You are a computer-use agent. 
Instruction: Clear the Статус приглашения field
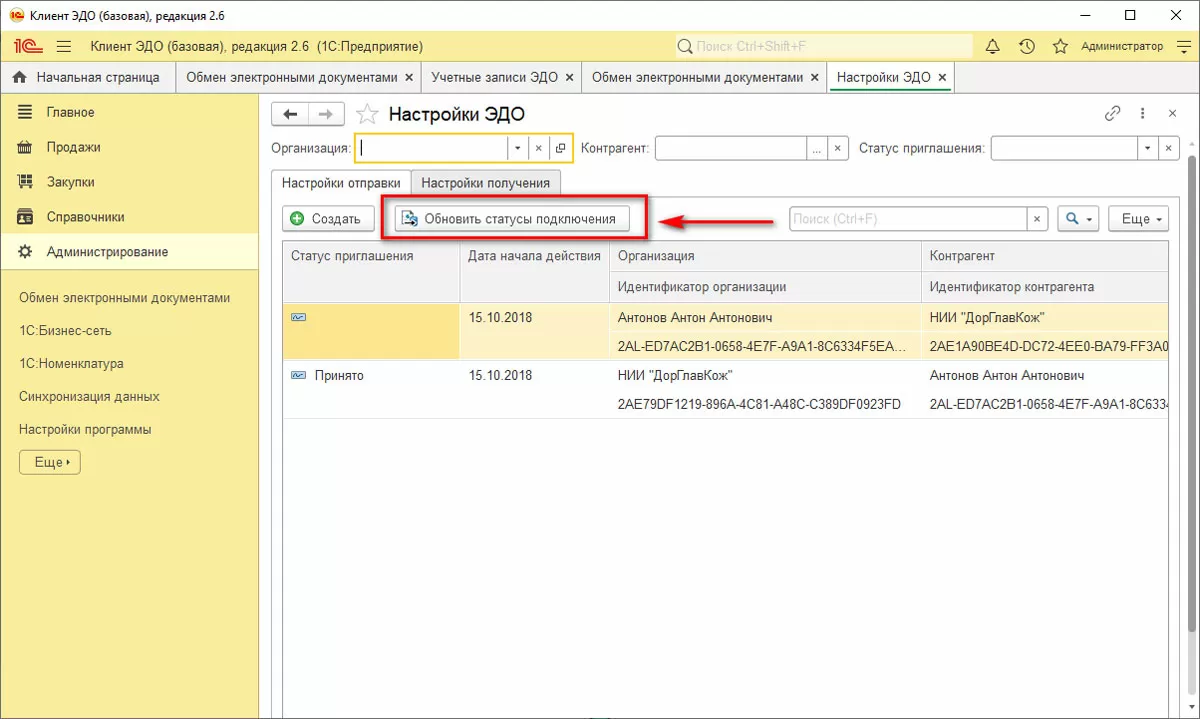pyautogui.click(x=1169, y=148)
